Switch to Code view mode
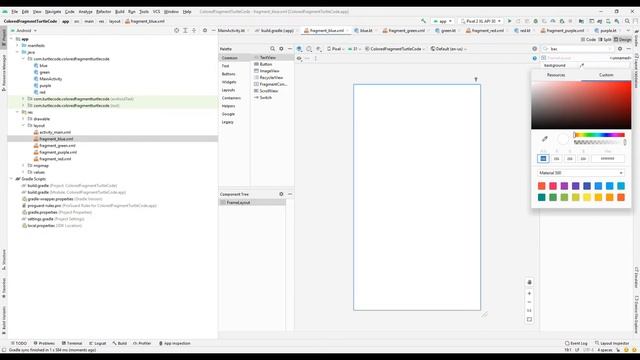The height and width of the screenshot is (360, 640). click(588, 40)
